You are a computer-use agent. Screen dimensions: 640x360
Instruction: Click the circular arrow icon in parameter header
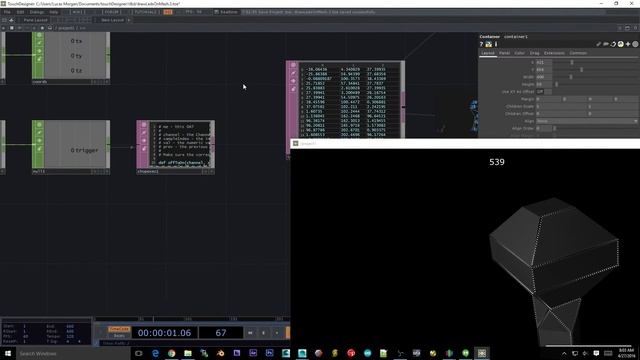[x=613, y=44]
